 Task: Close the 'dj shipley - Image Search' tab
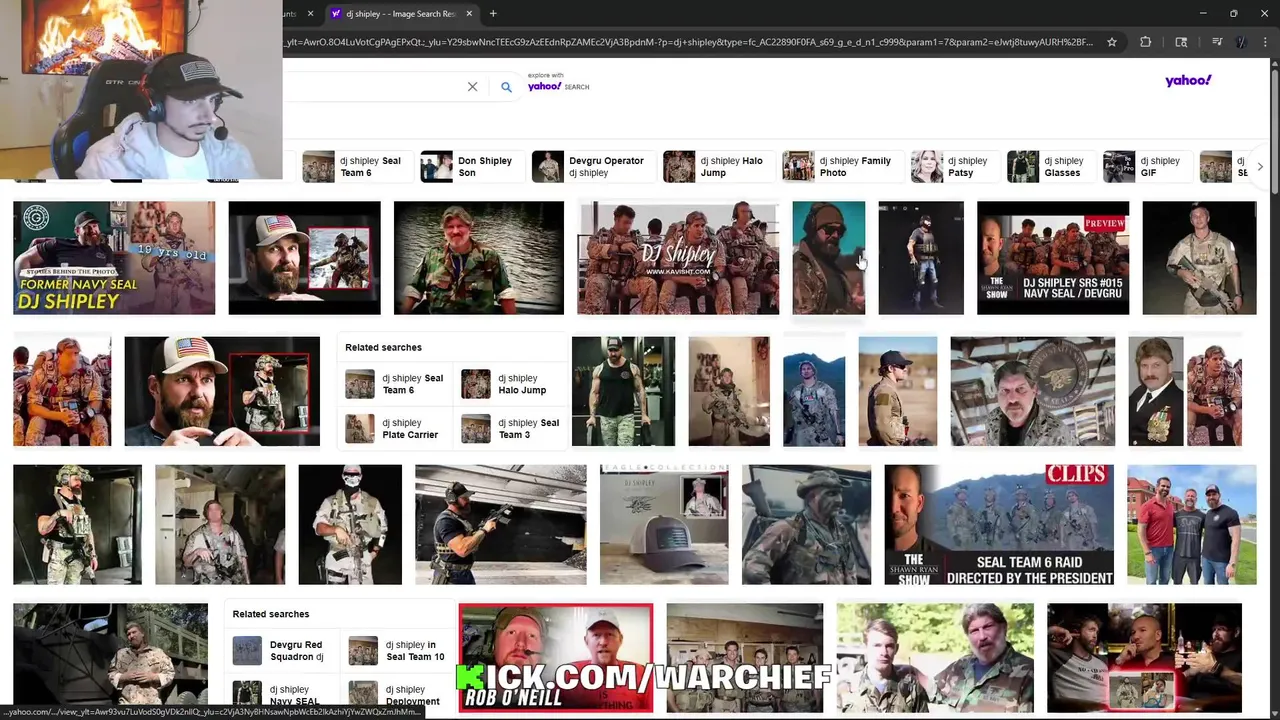468,14
